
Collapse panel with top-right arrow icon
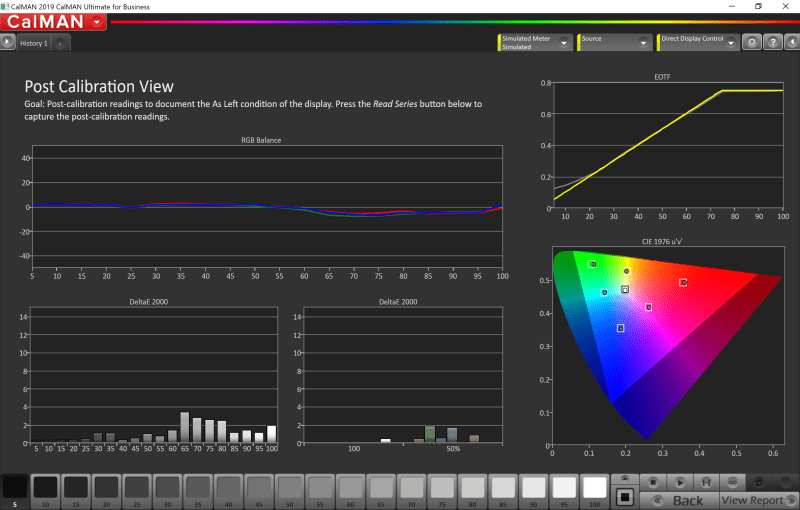click(790, 43)
